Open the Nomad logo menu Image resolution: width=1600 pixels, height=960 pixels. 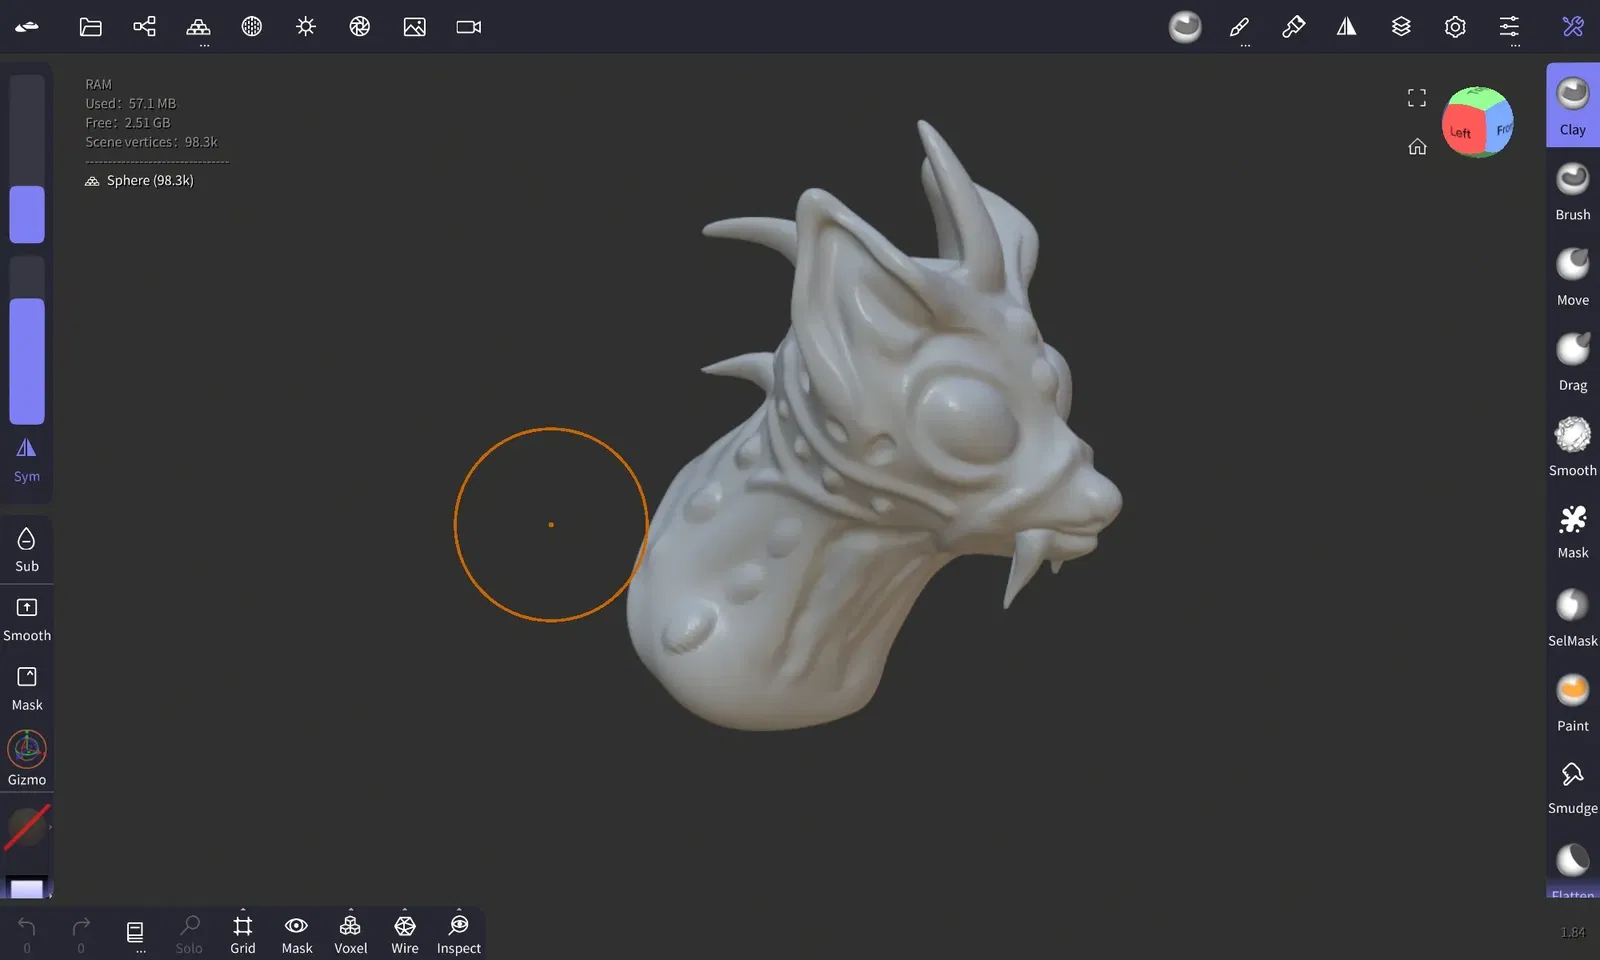click(x=27, y=27)
